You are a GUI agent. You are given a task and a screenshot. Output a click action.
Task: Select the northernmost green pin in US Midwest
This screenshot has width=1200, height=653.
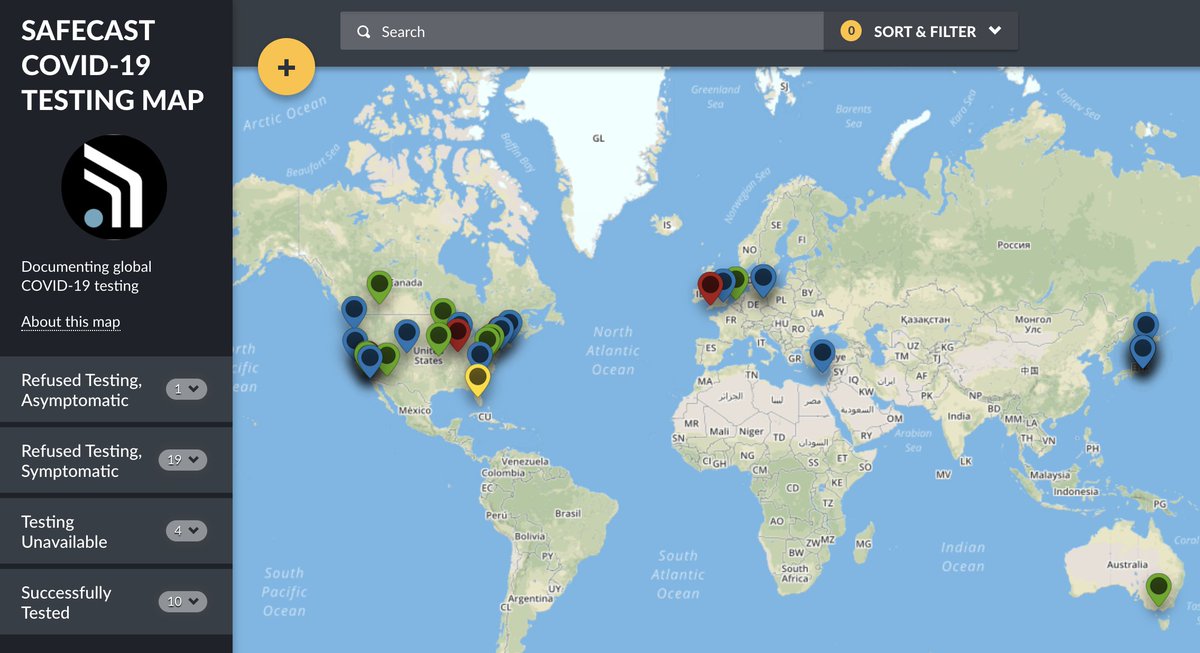442,313
